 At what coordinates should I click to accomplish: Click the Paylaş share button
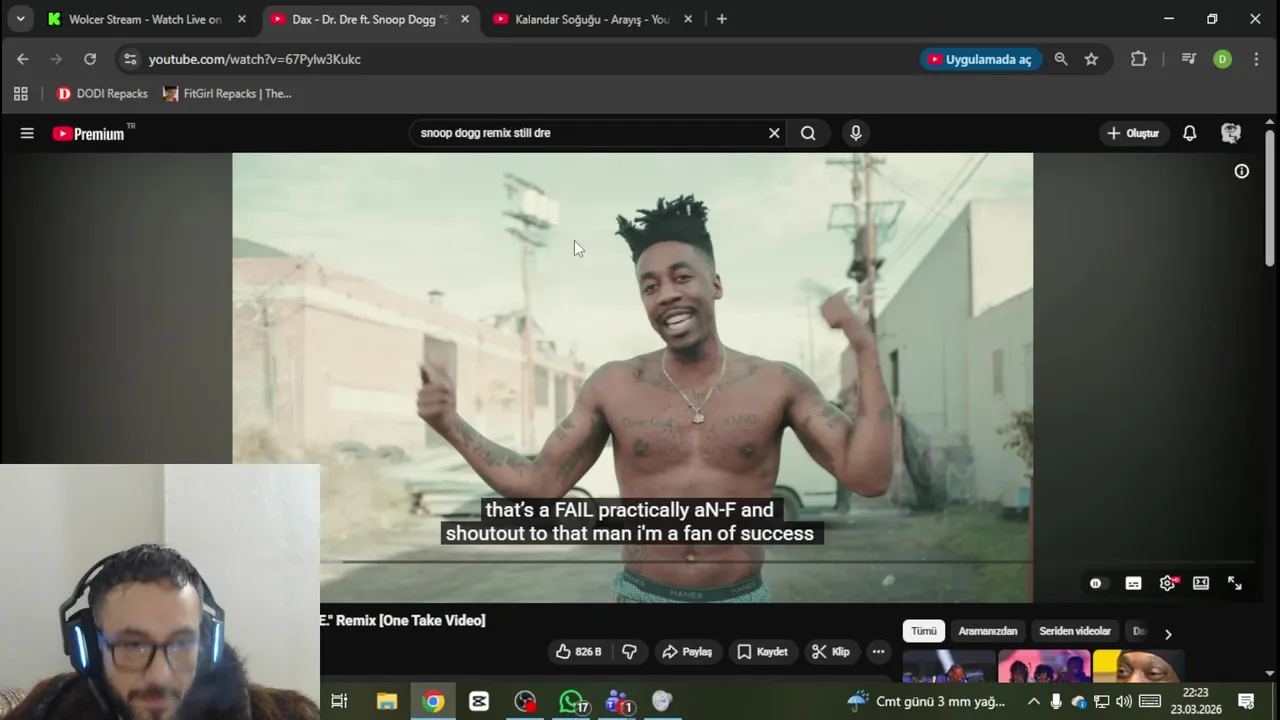click(687, 652)
